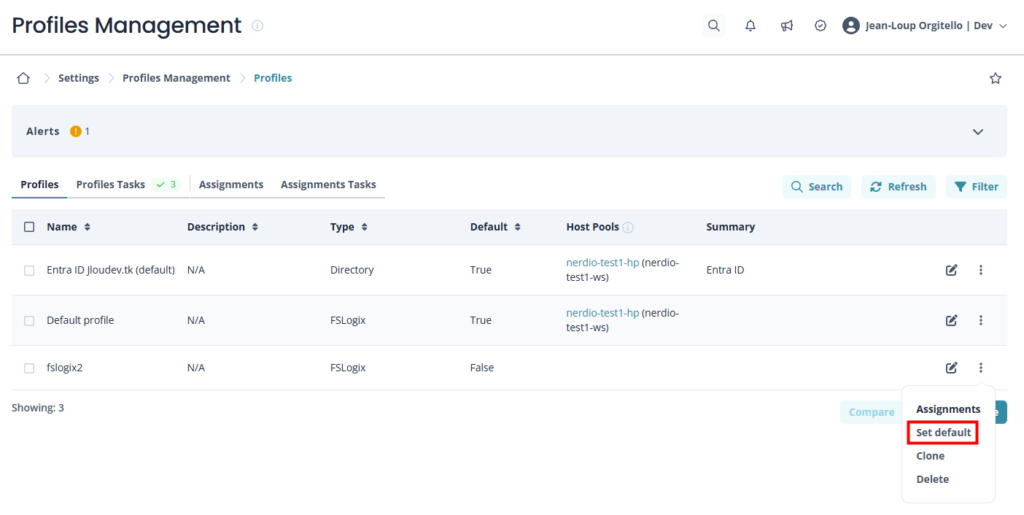This screenshot has width=1024, height=515.
Task: Click the info icon beside Profiles Management title
Action: click(x=257, y=25)
